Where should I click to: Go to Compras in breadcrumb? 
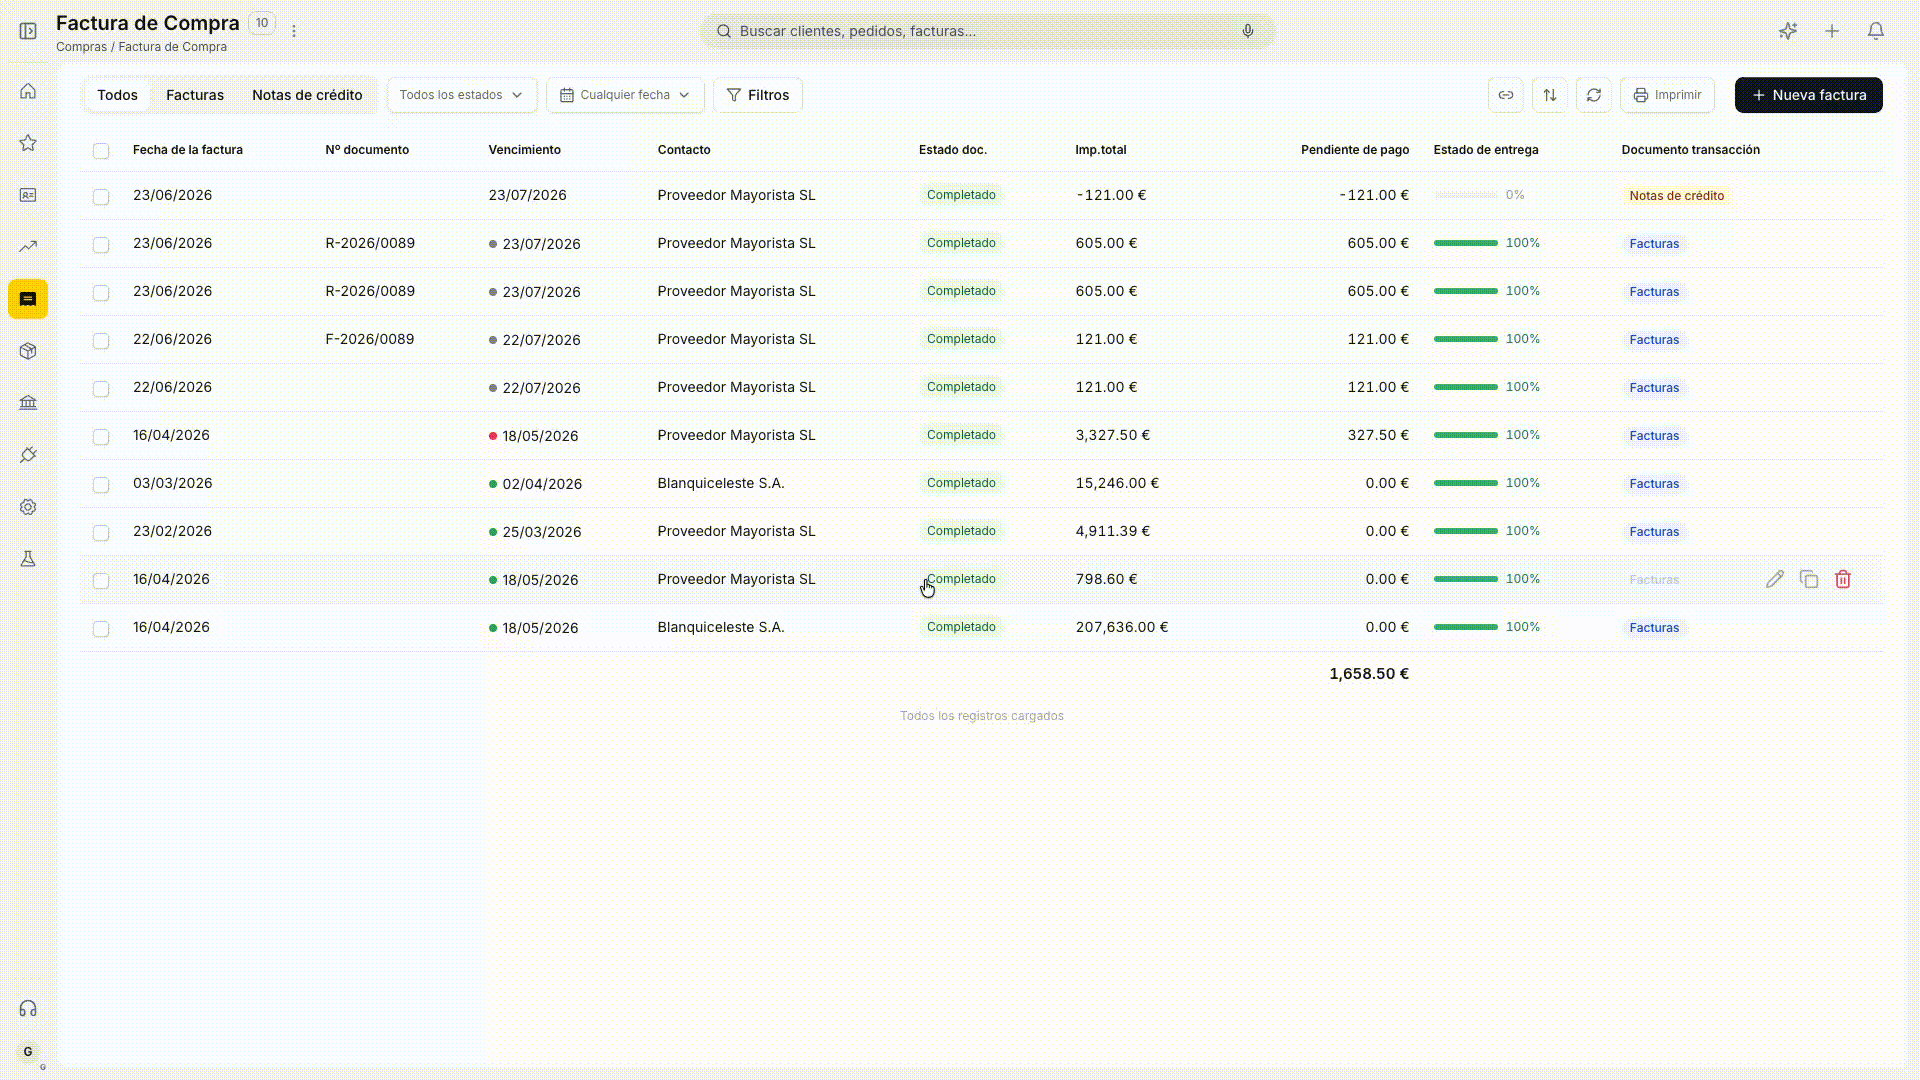81,47
